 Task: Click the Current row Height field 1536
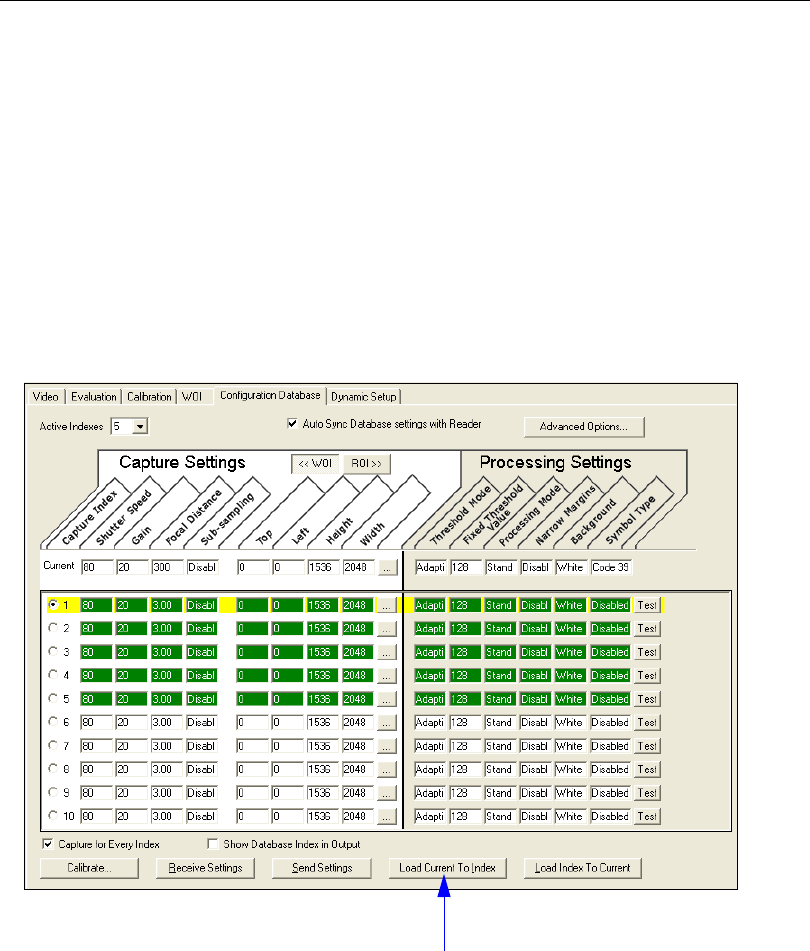[323, 568]
